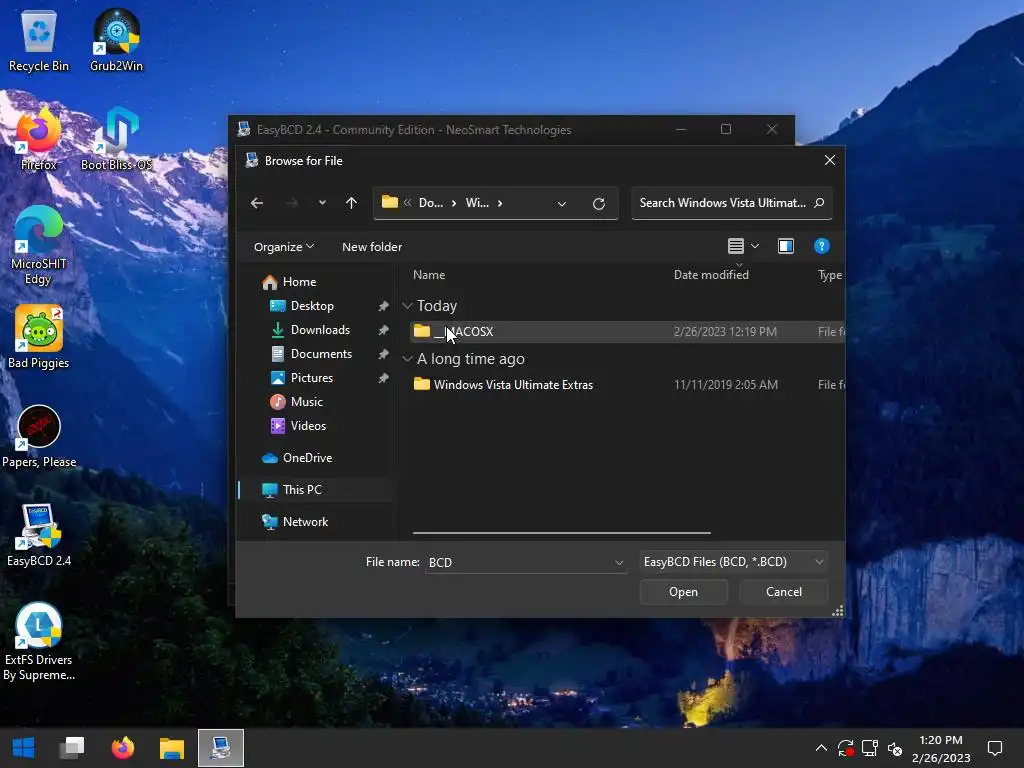Viewport: 1024px width, 768px height.
Task: Collapse the A long time ago group
Action: (x=407, y=359)
